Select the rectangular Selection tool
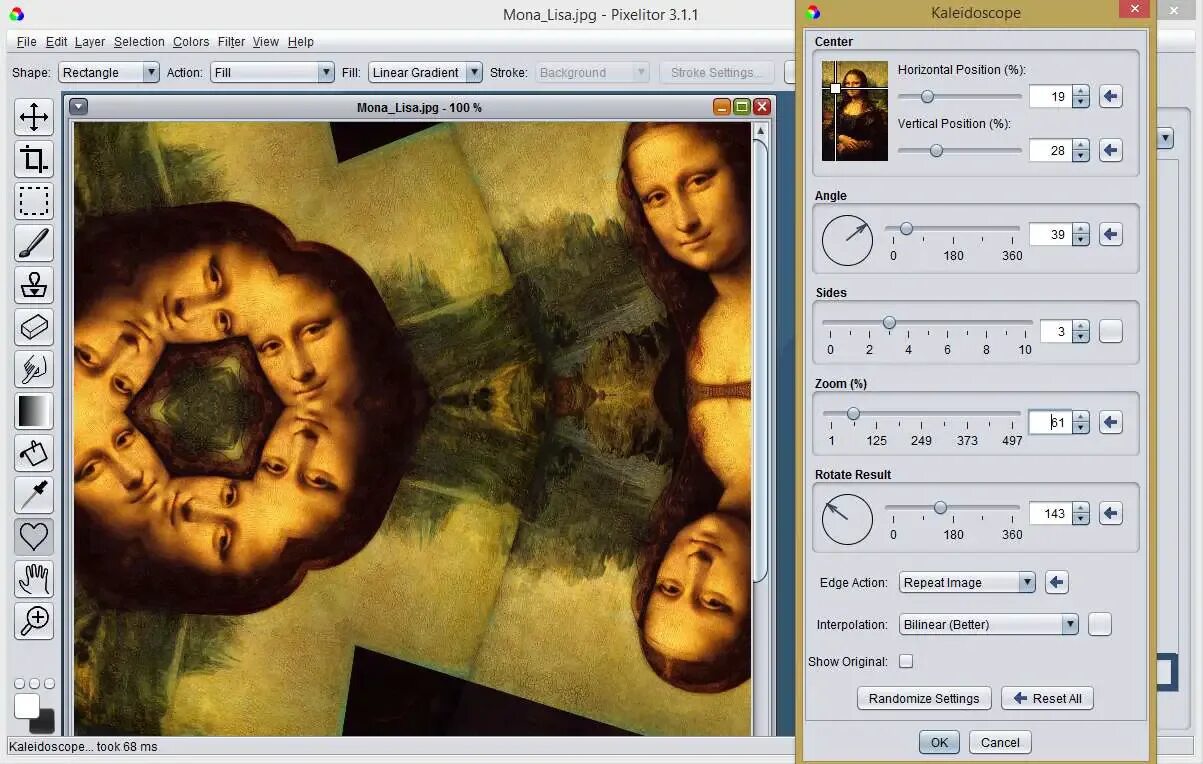The height and width of the screenshot is (764, 1203). [34, 201]
